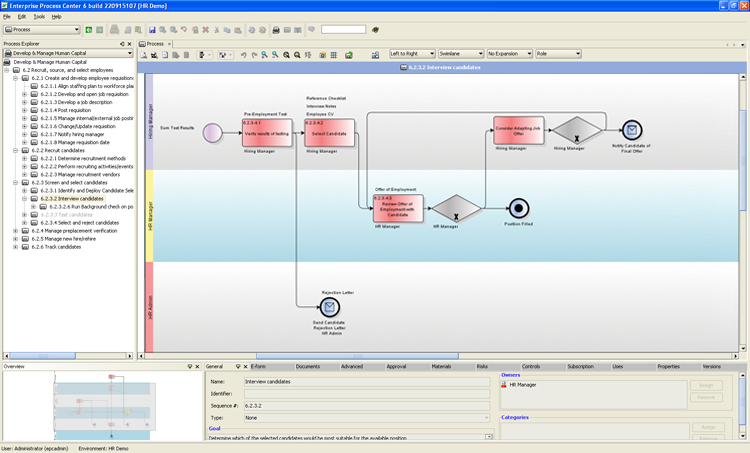Select the '6.2.2 Recruit candidates' tree item

(59, 150)
